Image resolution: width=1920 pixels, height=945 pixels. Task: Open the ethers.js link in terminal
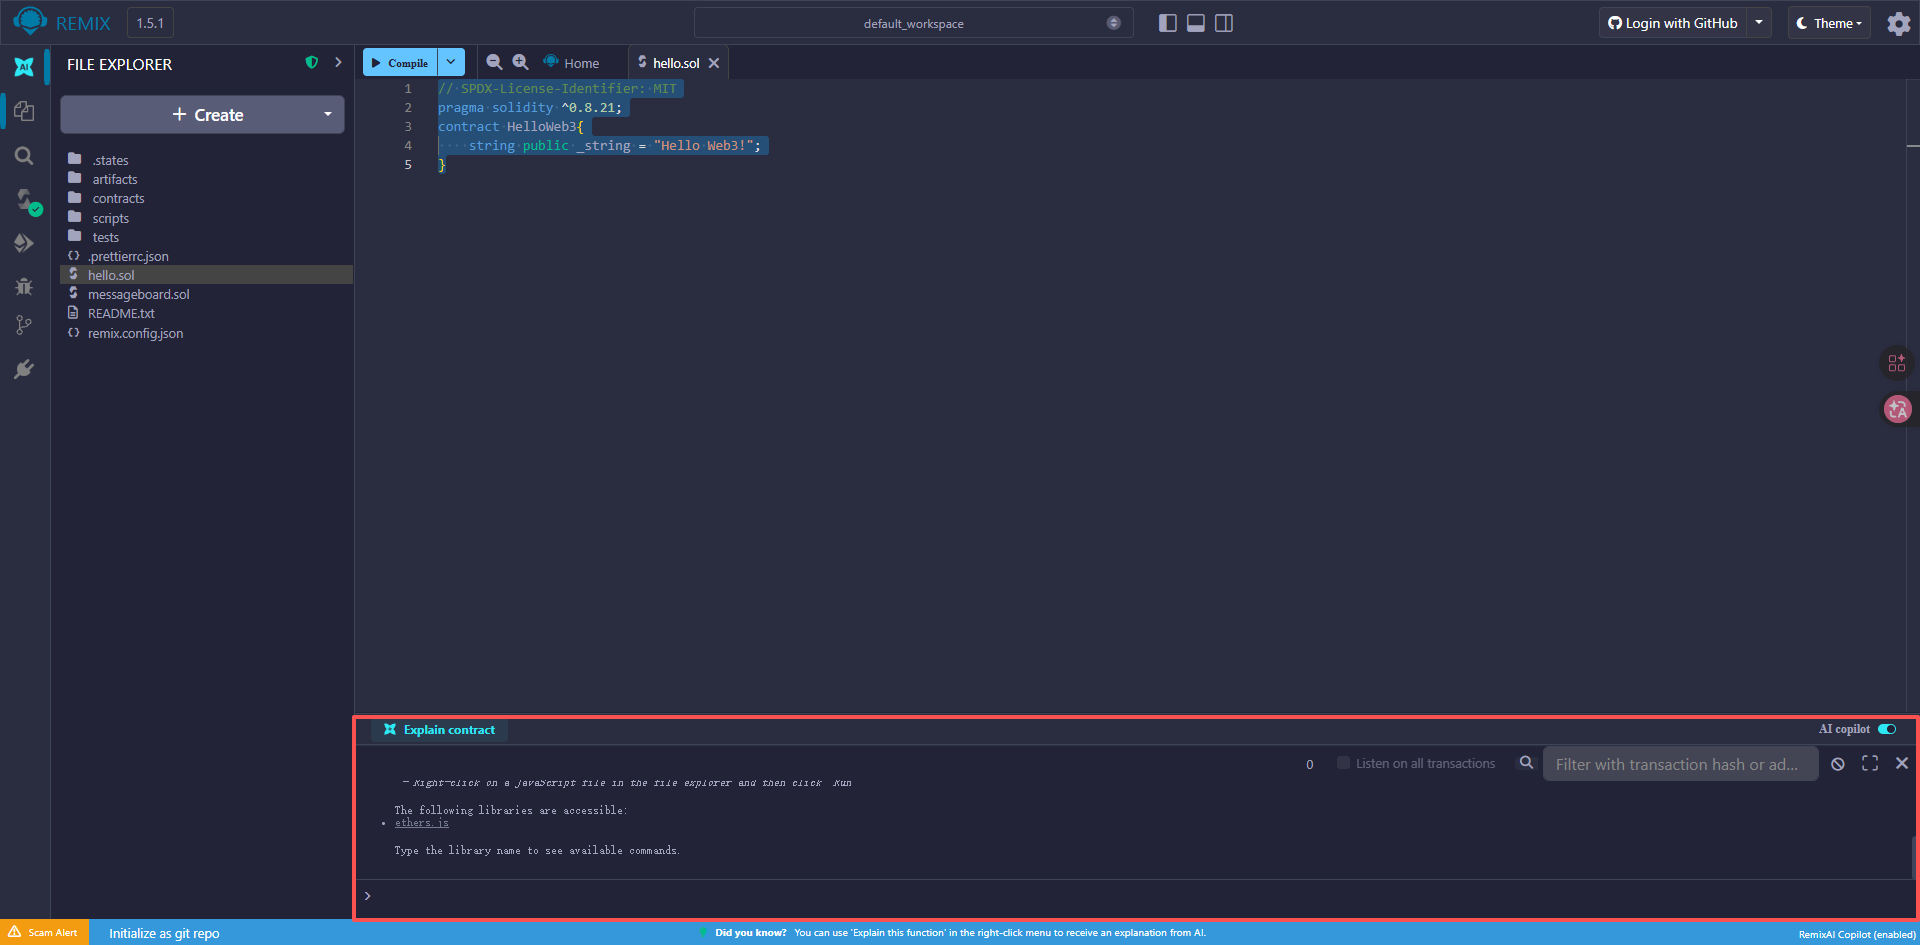421,823
